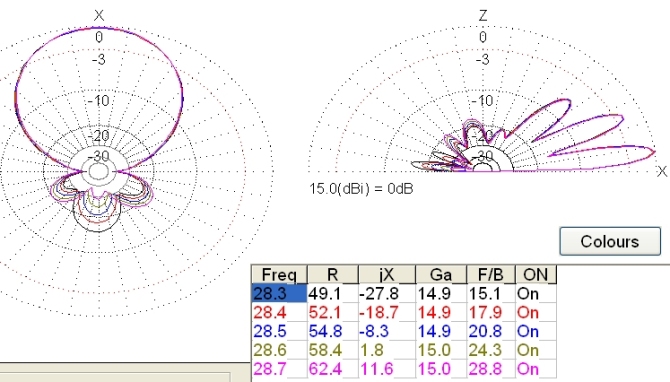Click the ON column header
670x382 pixels.
(x=536, y=274)
